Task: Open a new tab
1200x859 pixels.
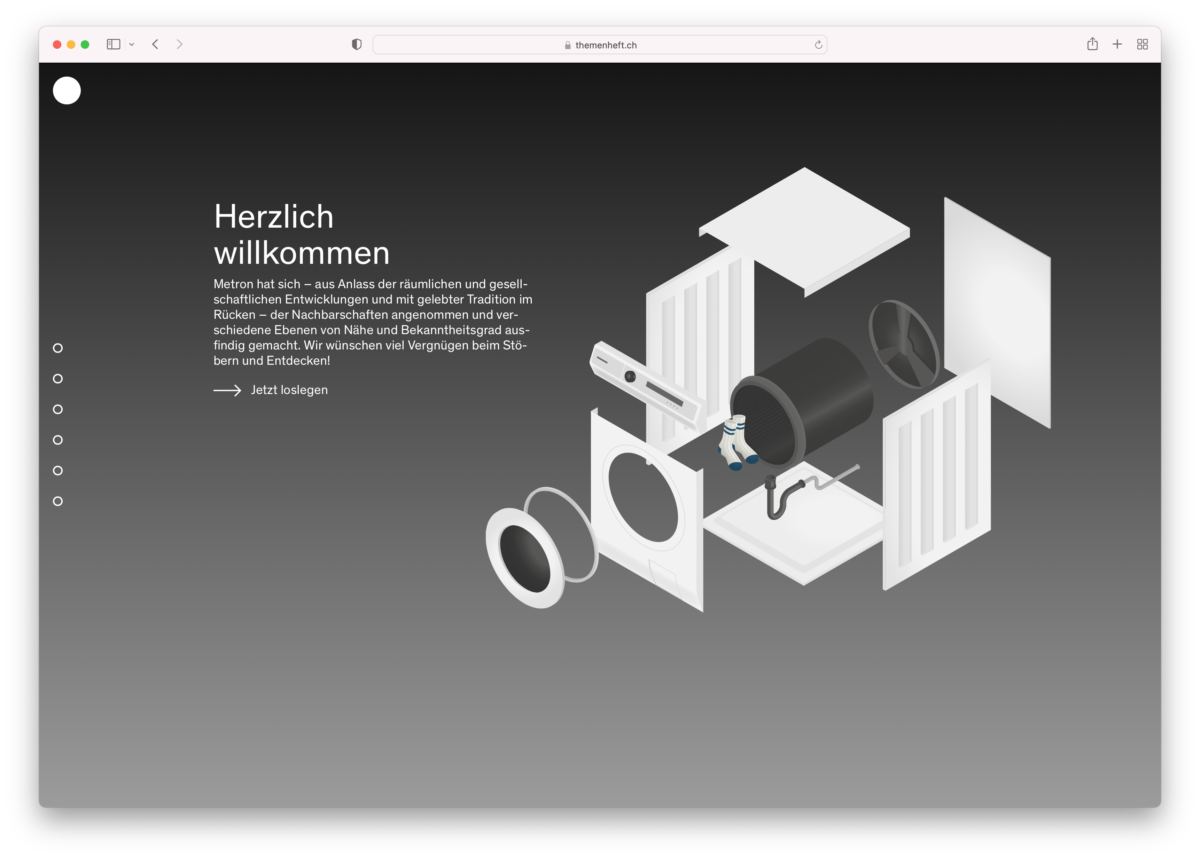Action: 1117,44
